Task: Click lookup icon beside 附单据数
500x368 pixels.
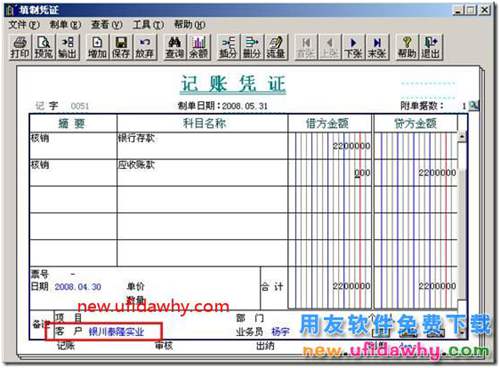Action: [x=473, y=106]
